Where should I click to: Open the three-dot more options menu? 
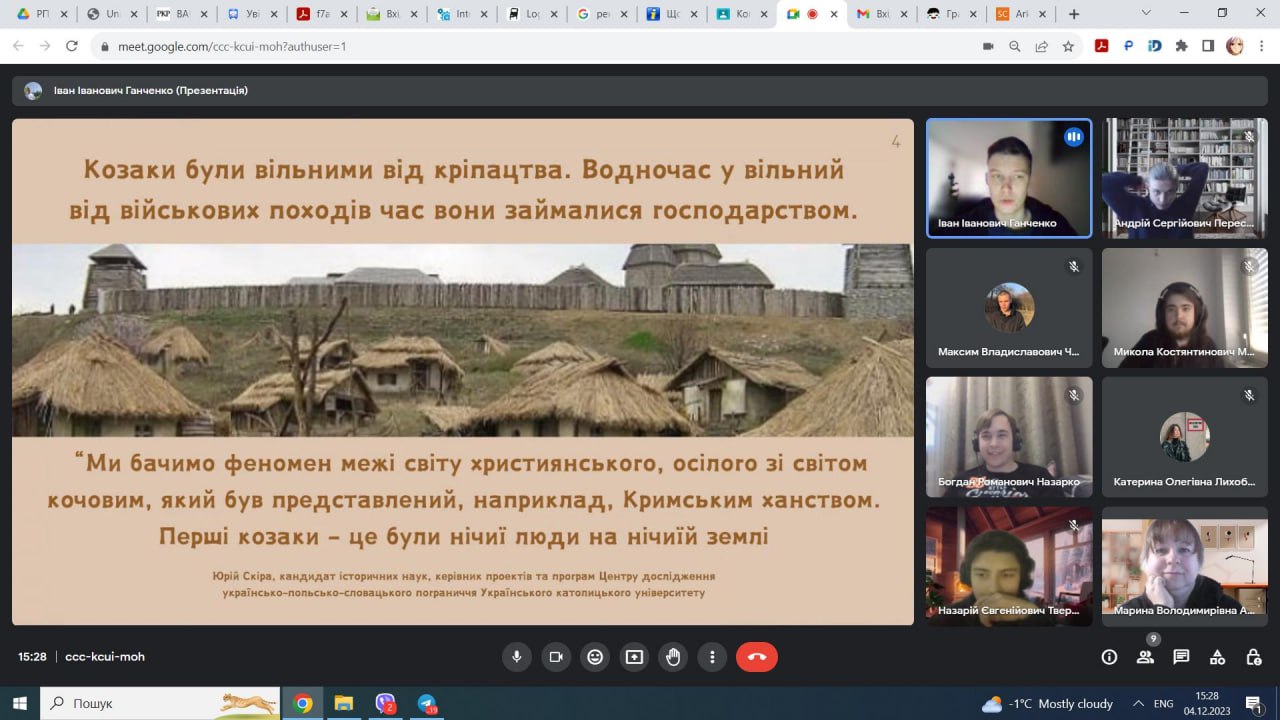pyautogui.click(x=712, y=657)
